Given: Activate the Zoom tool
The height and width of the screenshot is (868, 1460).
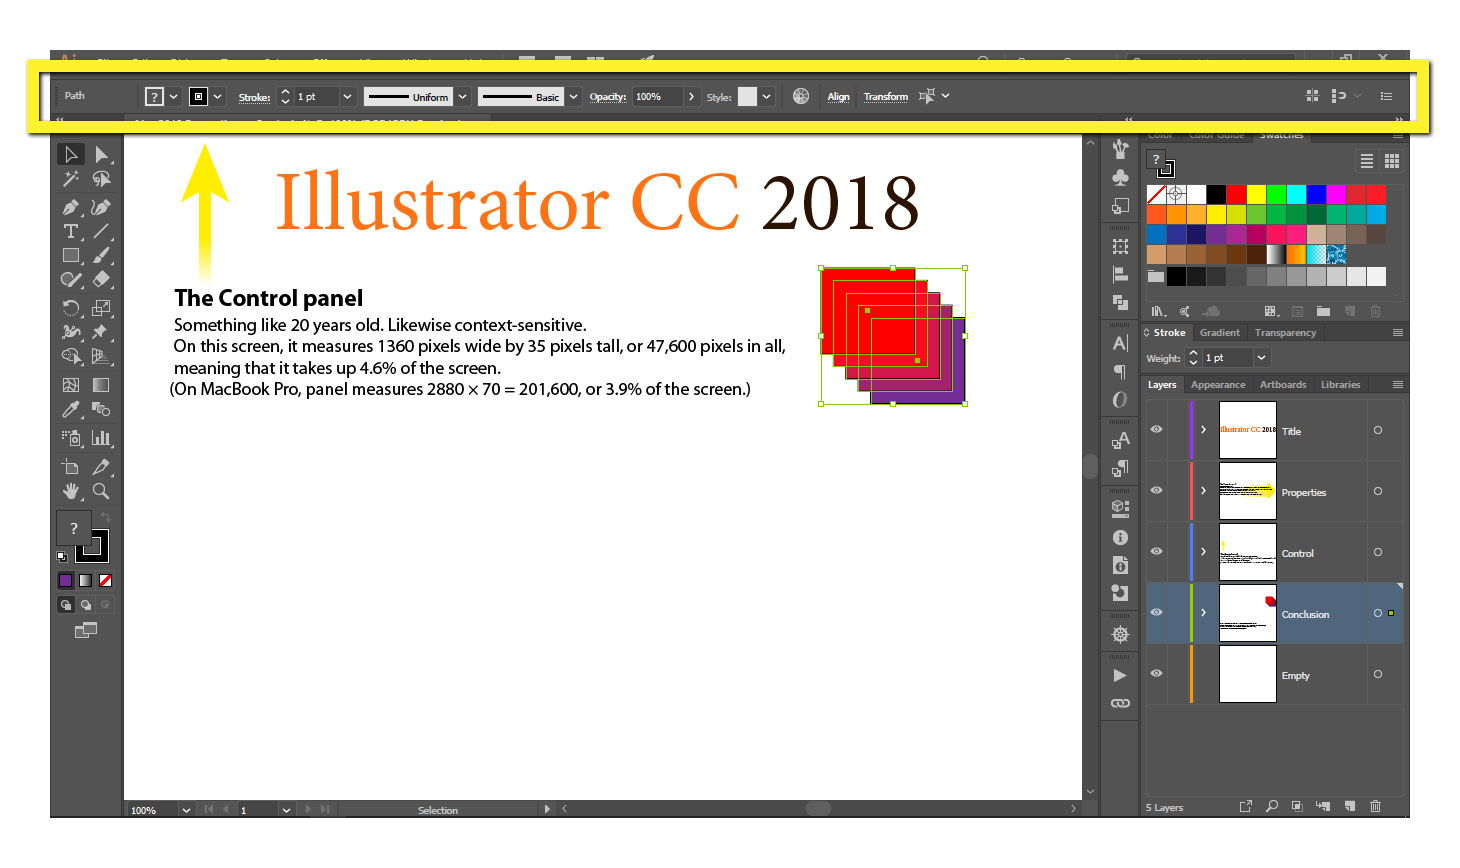Looking at the screenshot, I should point(101,490).
